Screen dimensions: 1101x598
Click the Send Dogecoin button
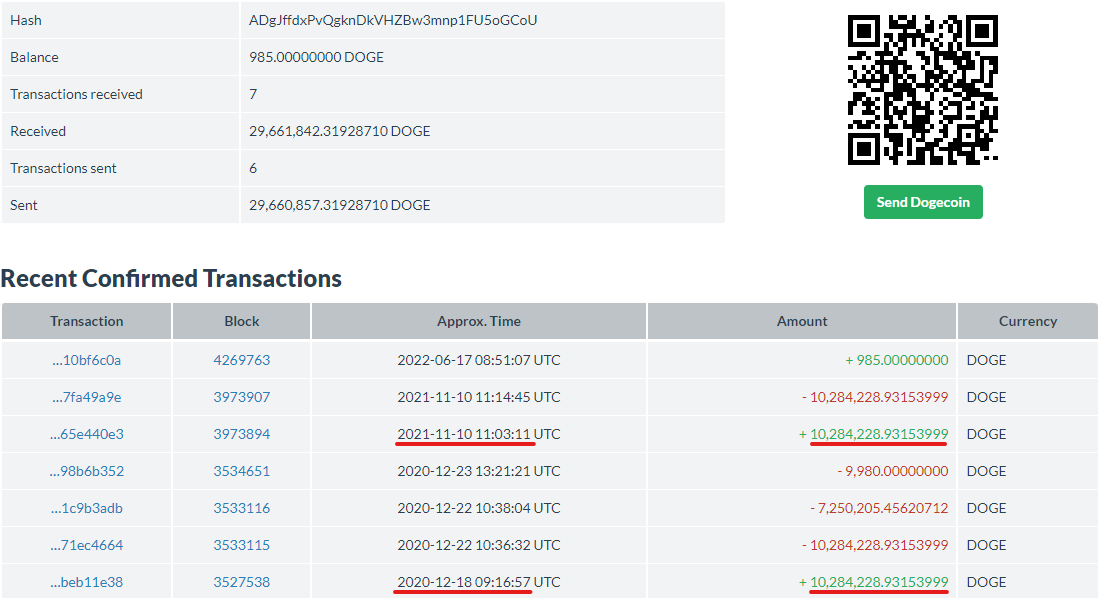pyautogui.click(x=923, y=202)
